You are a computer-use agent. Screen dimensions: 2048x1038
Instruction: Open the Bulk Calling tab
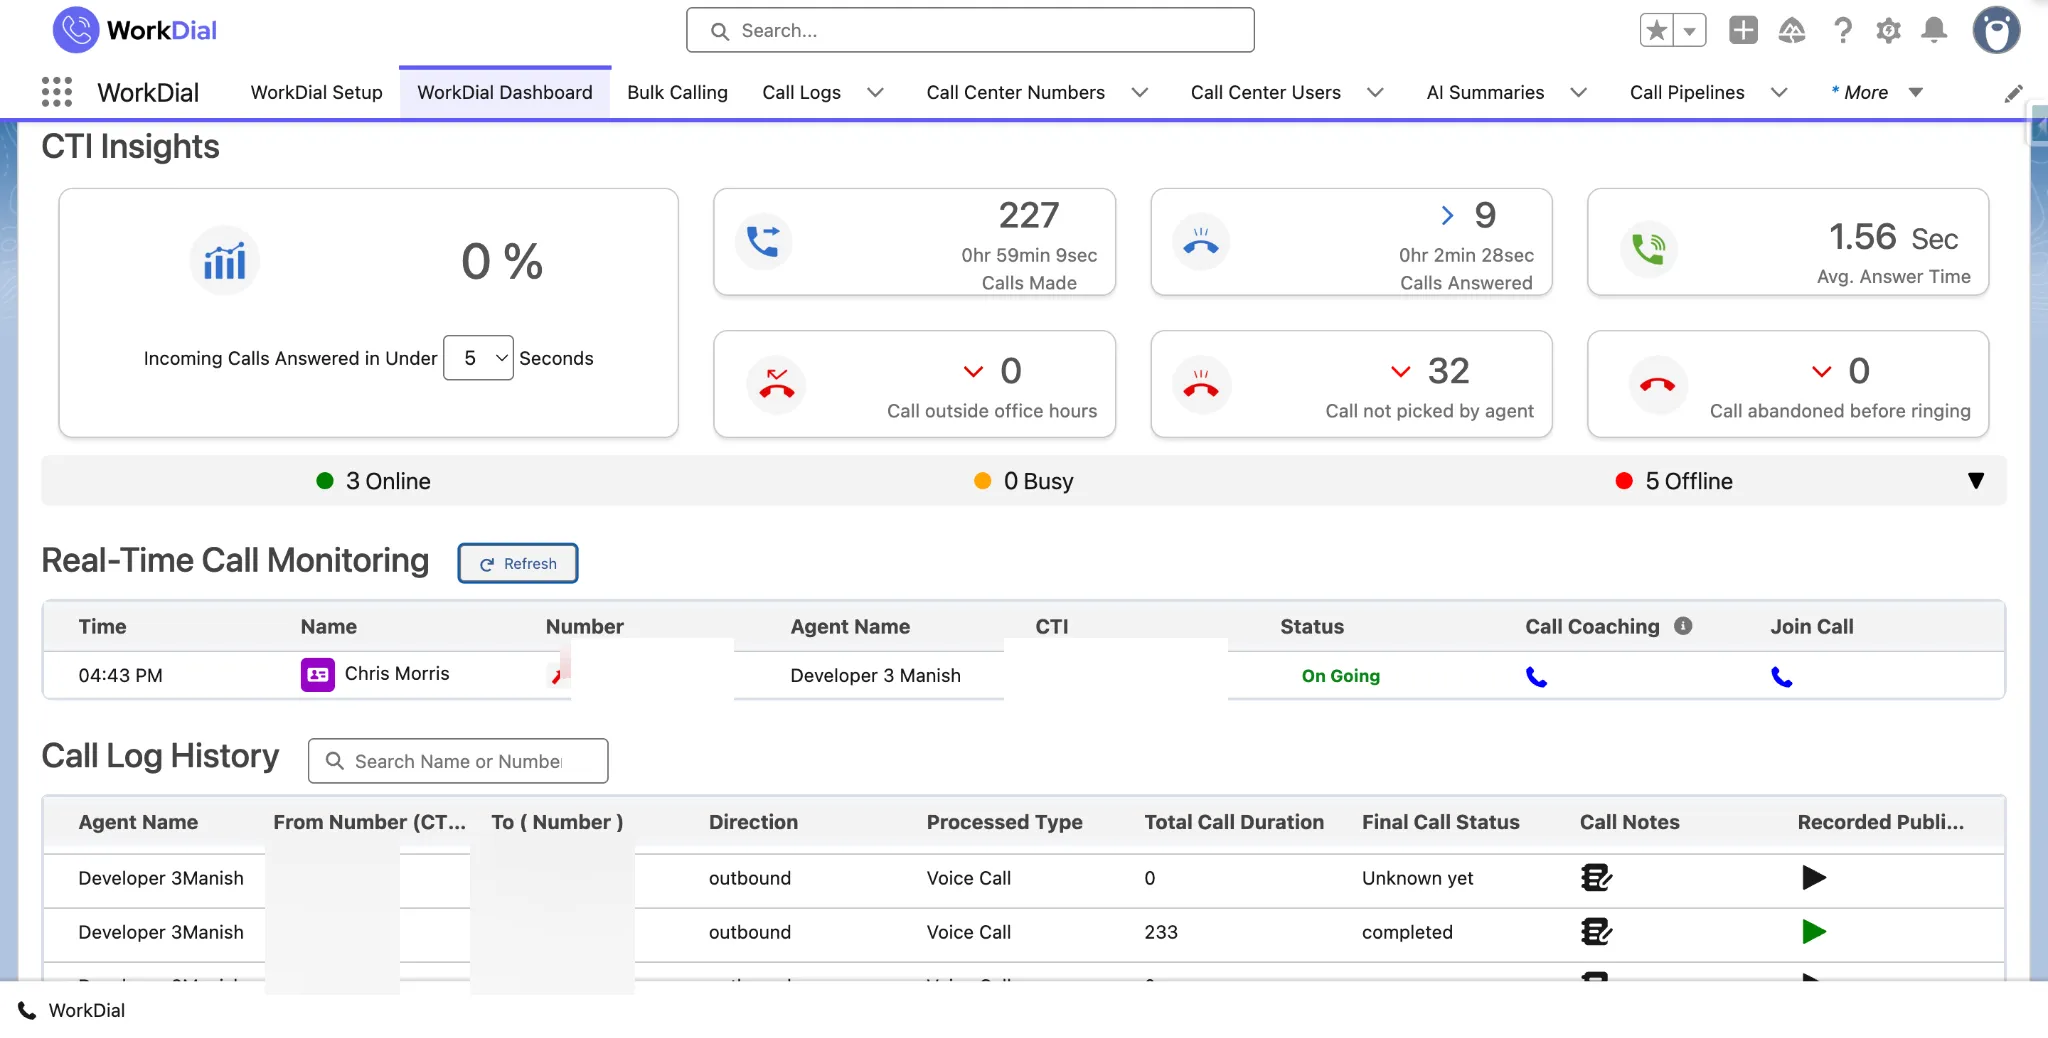[677, 92]
